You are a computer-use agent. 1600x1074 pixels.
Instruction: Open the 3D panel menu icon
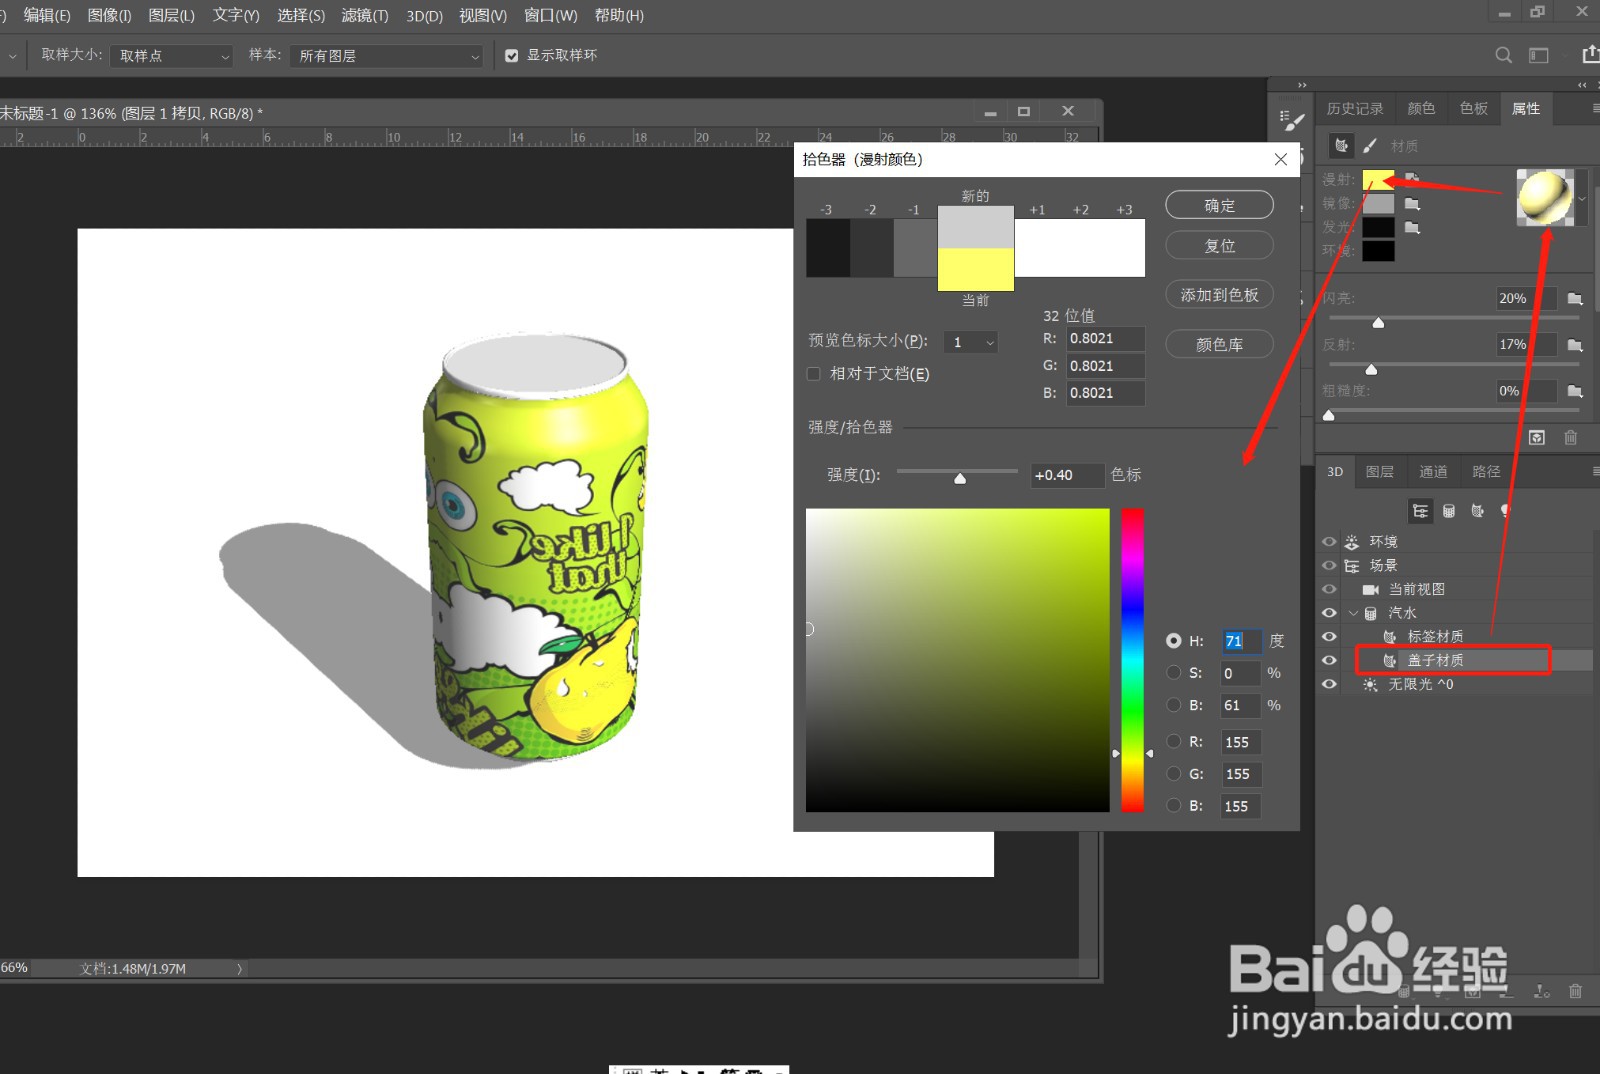pyautogui.click(x=1595, y=471)
